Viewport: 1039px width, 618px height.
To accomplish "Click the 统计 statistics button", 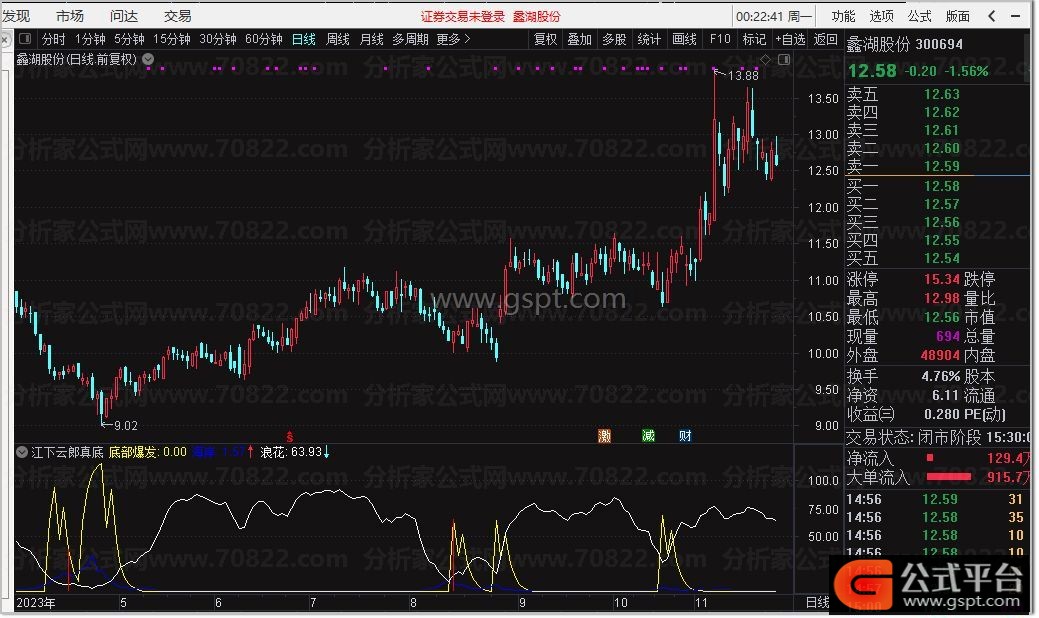I will pyautogui.click(x=649, y=39).
